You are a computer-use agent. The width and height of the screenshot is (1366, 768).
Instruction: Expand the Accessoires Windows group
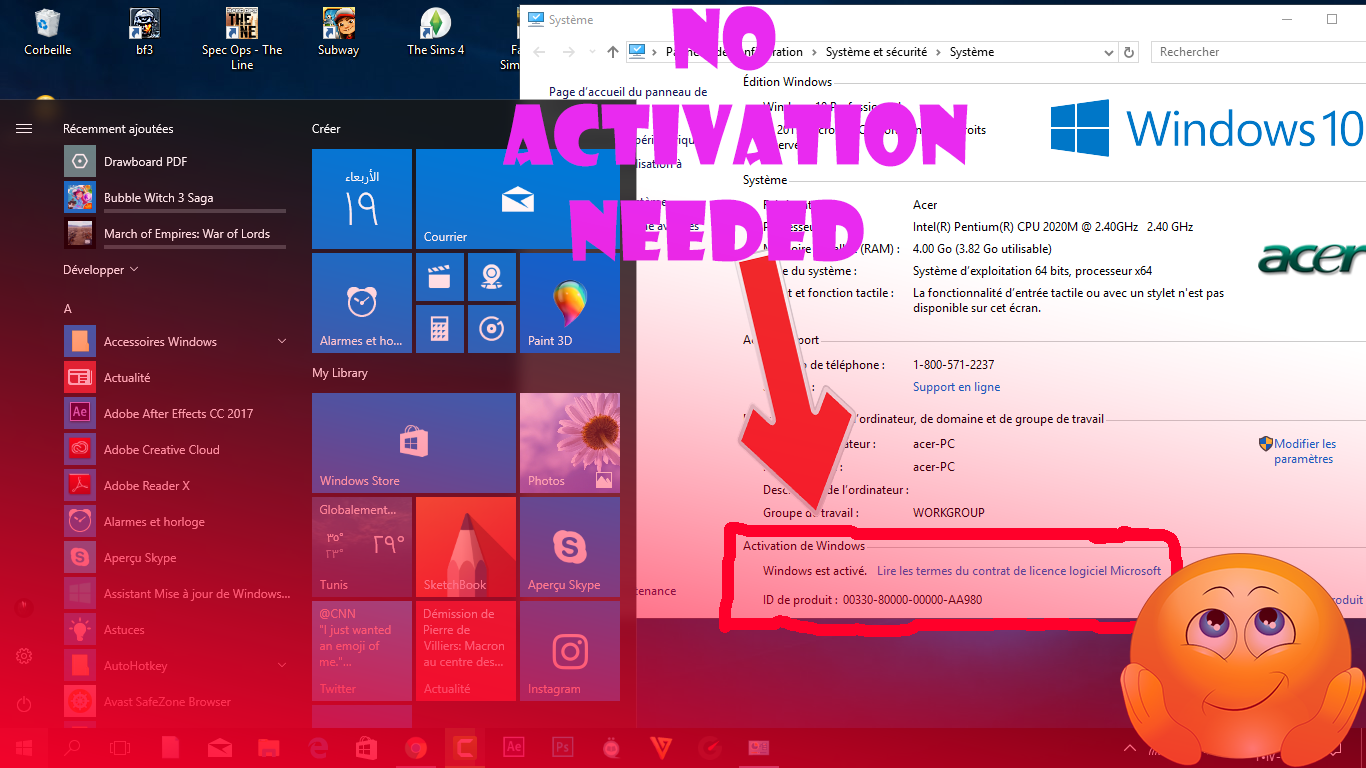(x=282, y=341)
